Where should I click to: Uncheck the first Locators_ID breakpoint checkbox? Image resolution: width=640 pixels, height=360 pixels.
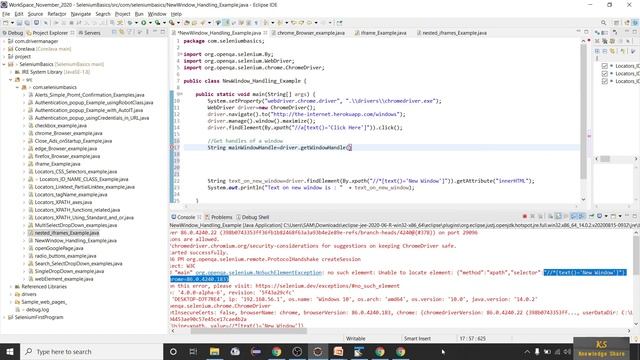click(605, 66)
